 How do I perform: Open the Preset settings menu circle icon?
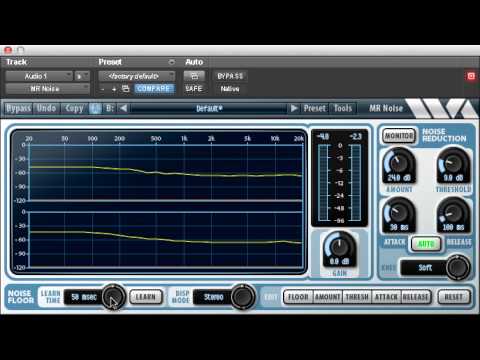(172, 62)
